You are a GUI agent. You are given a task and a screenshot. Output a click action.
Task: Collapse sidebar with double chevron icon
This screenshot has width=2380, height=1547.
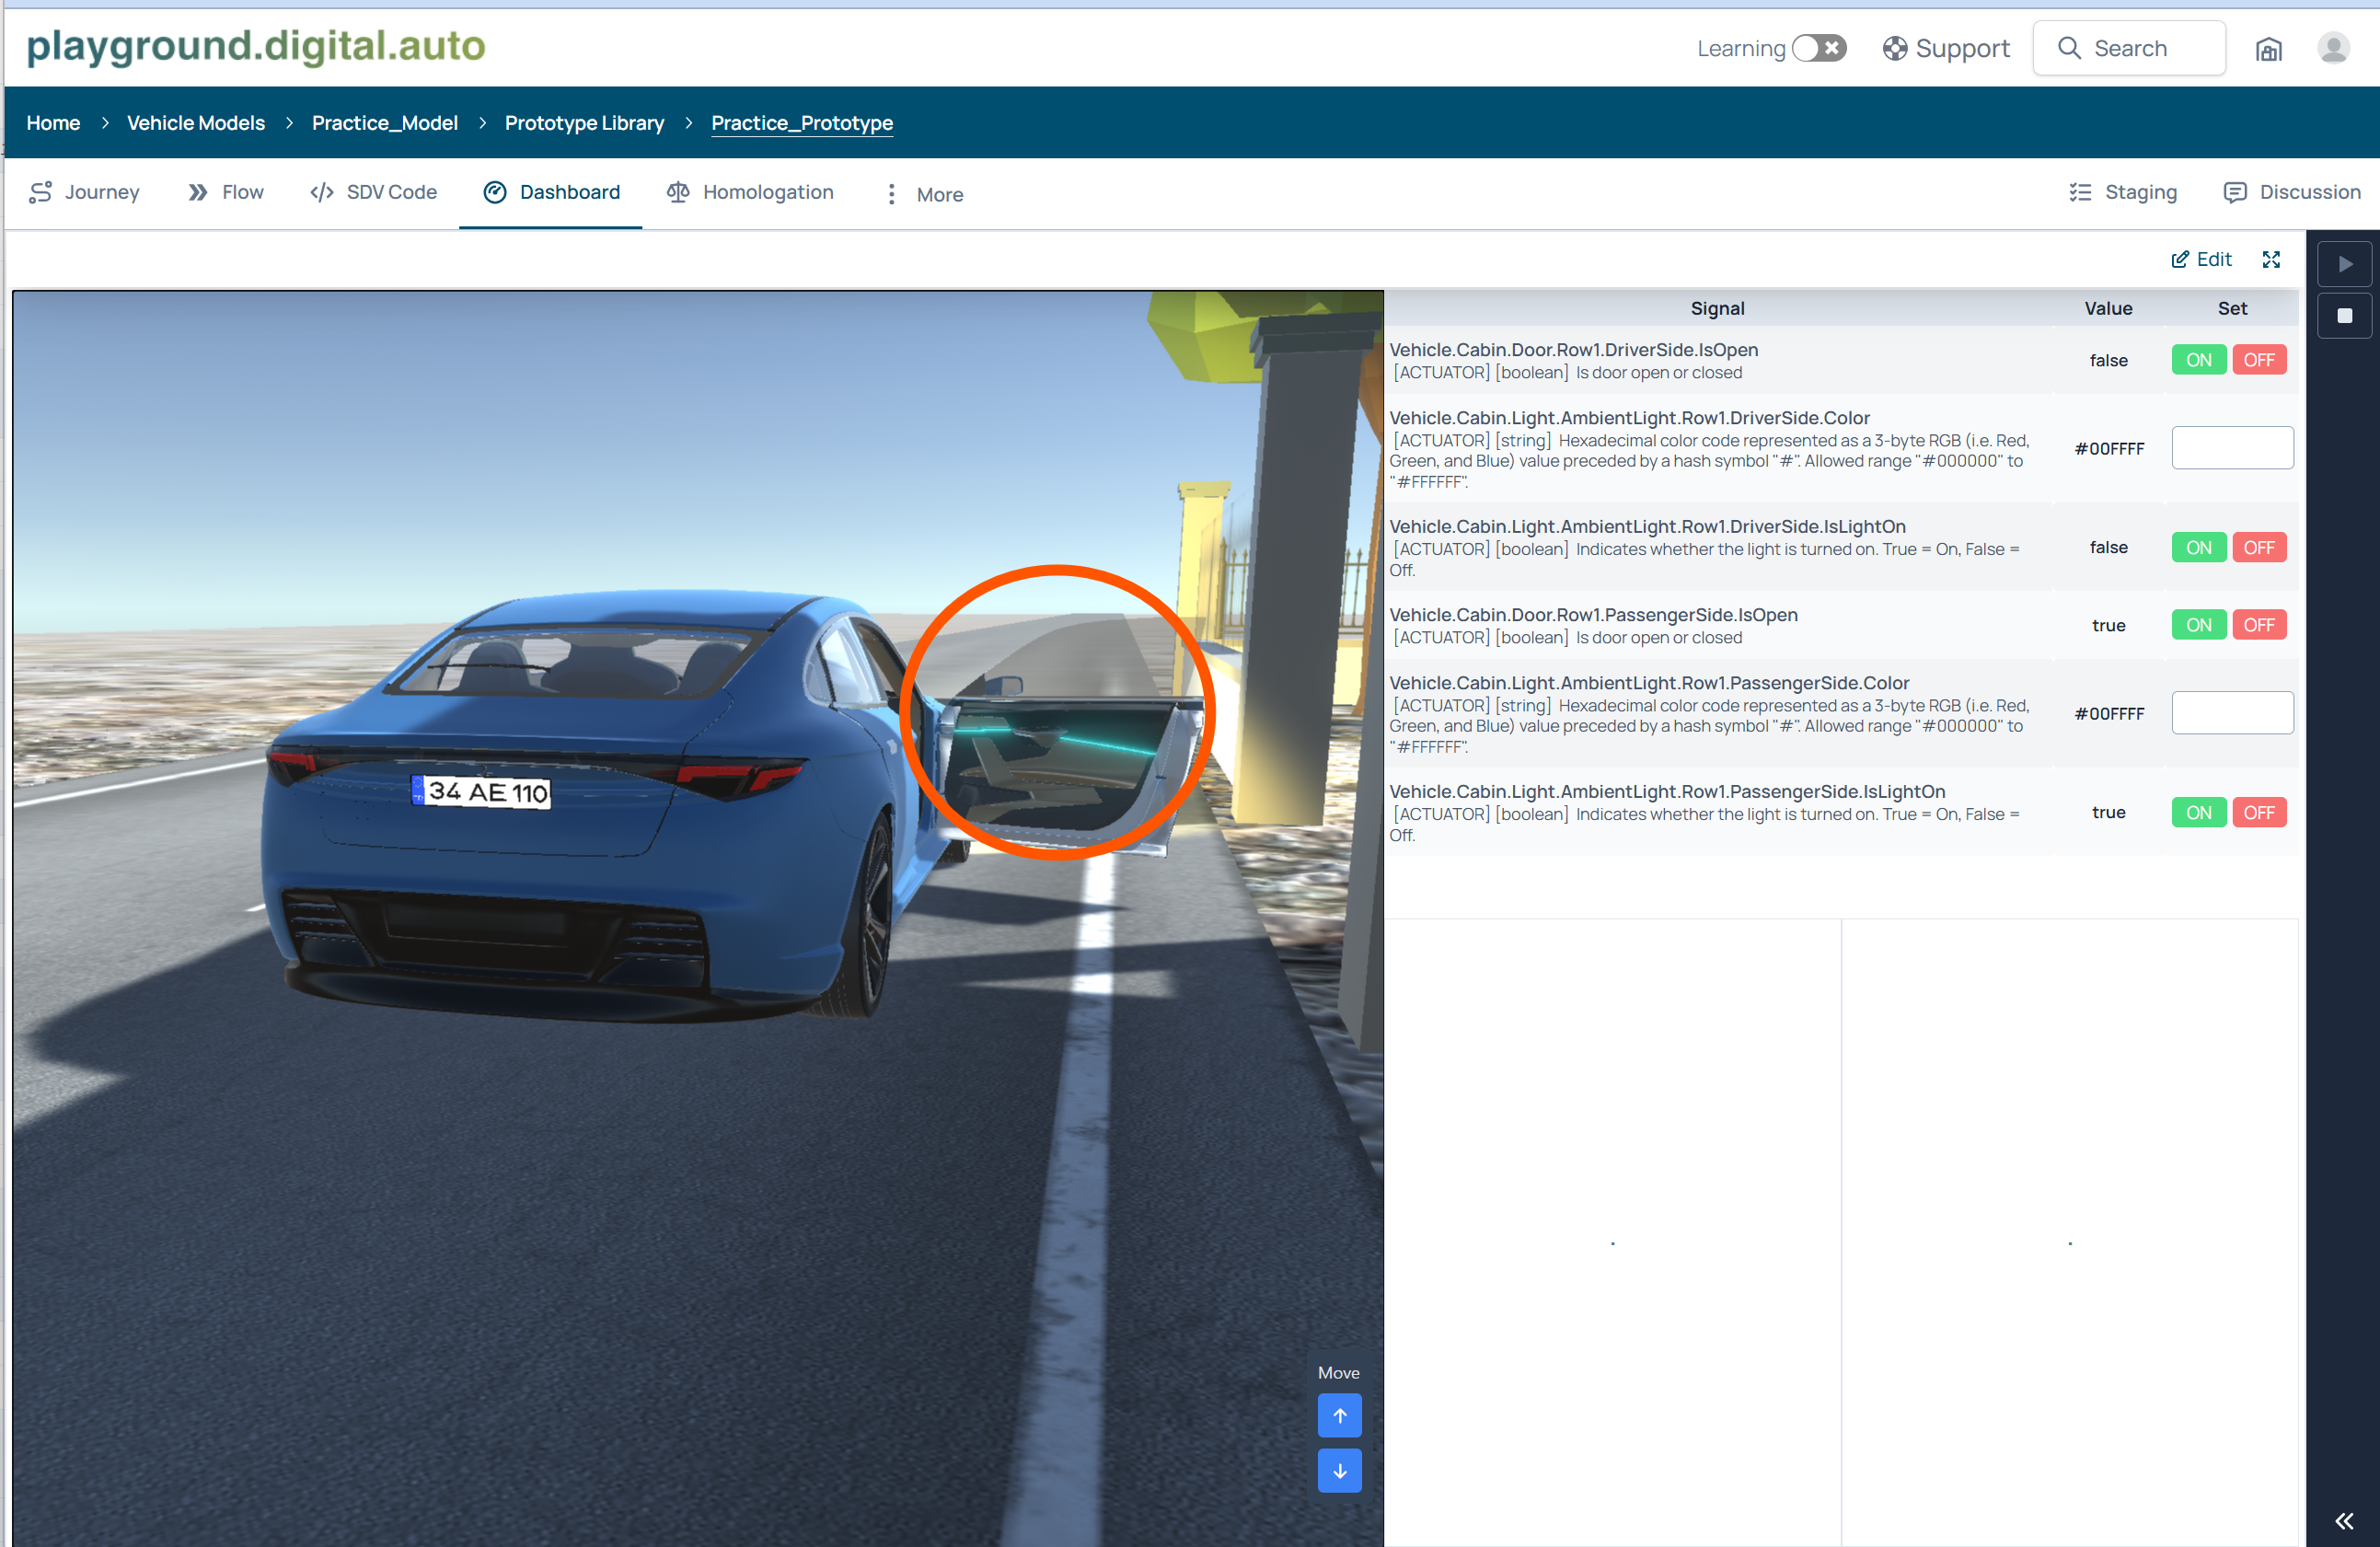pyautogui.click(x=2343, y=1521)
